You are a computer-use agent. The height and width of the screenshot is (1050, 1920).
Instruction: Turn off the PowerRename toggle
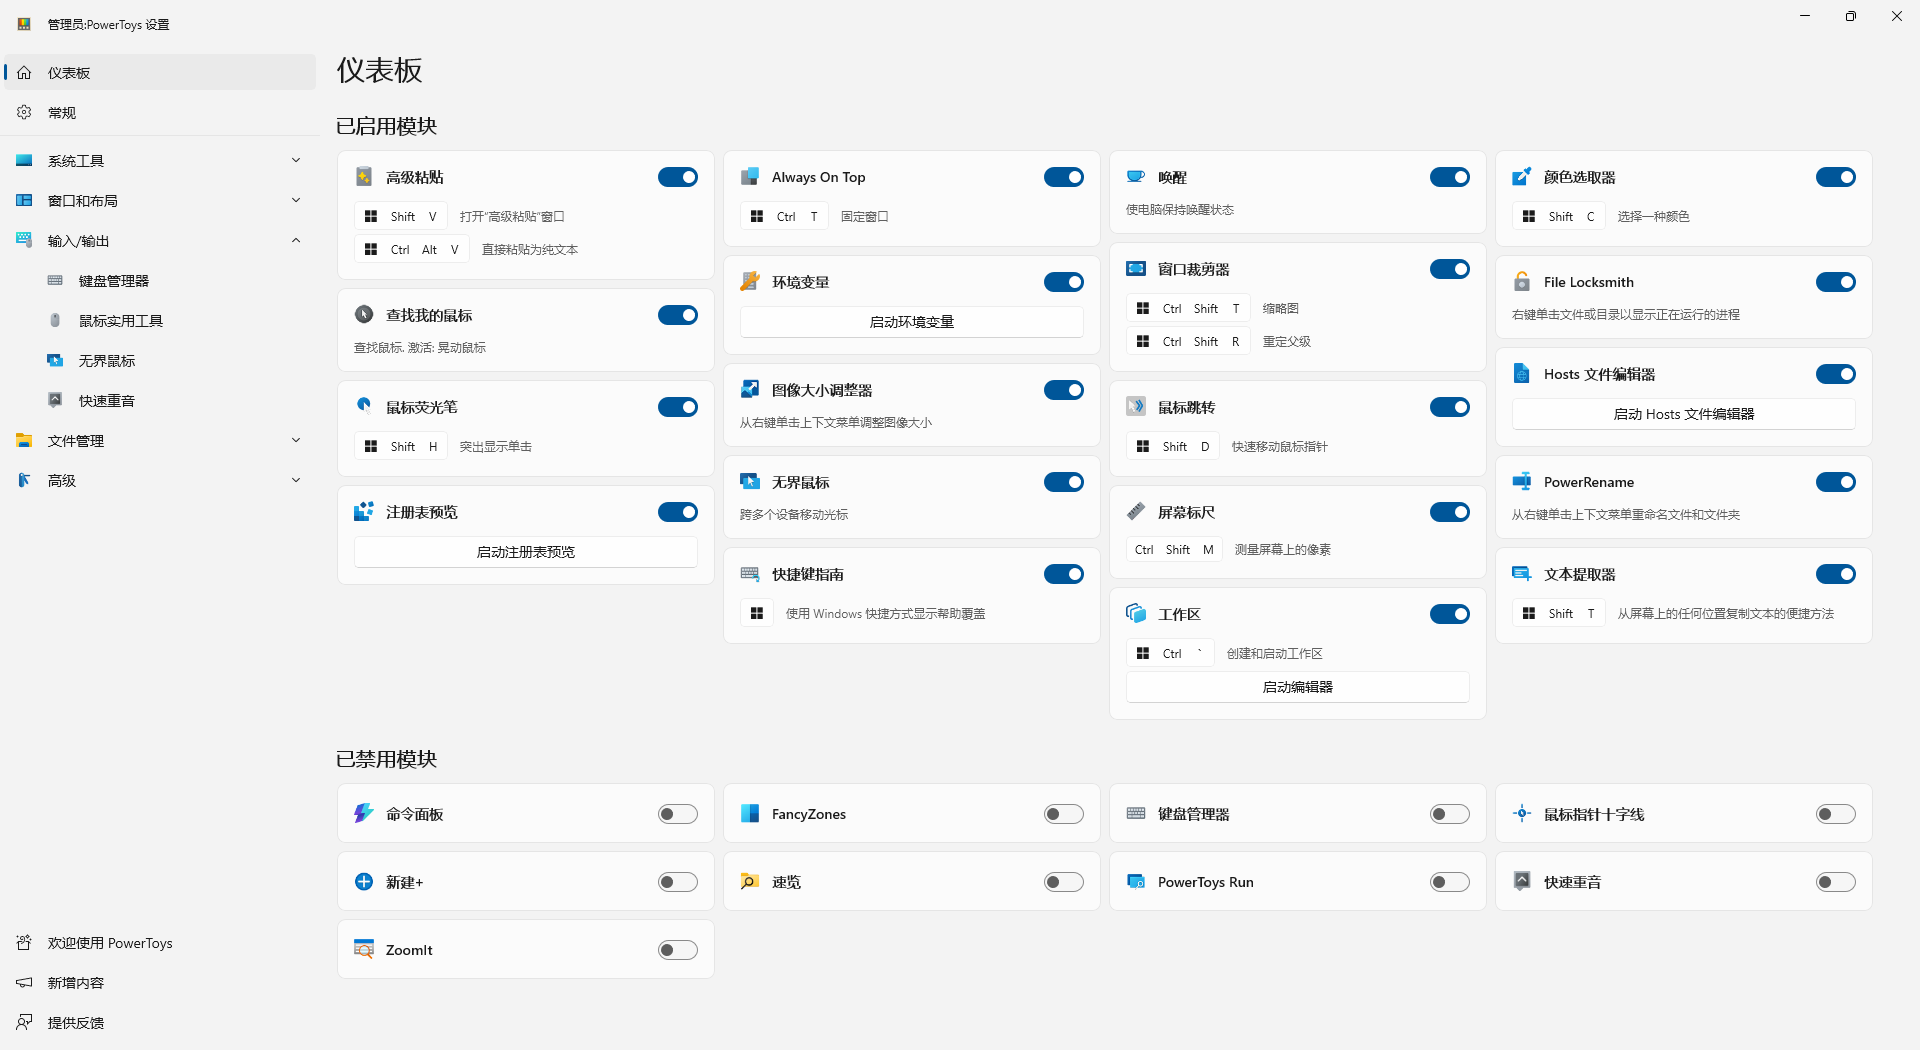[x=1836, y=482]
